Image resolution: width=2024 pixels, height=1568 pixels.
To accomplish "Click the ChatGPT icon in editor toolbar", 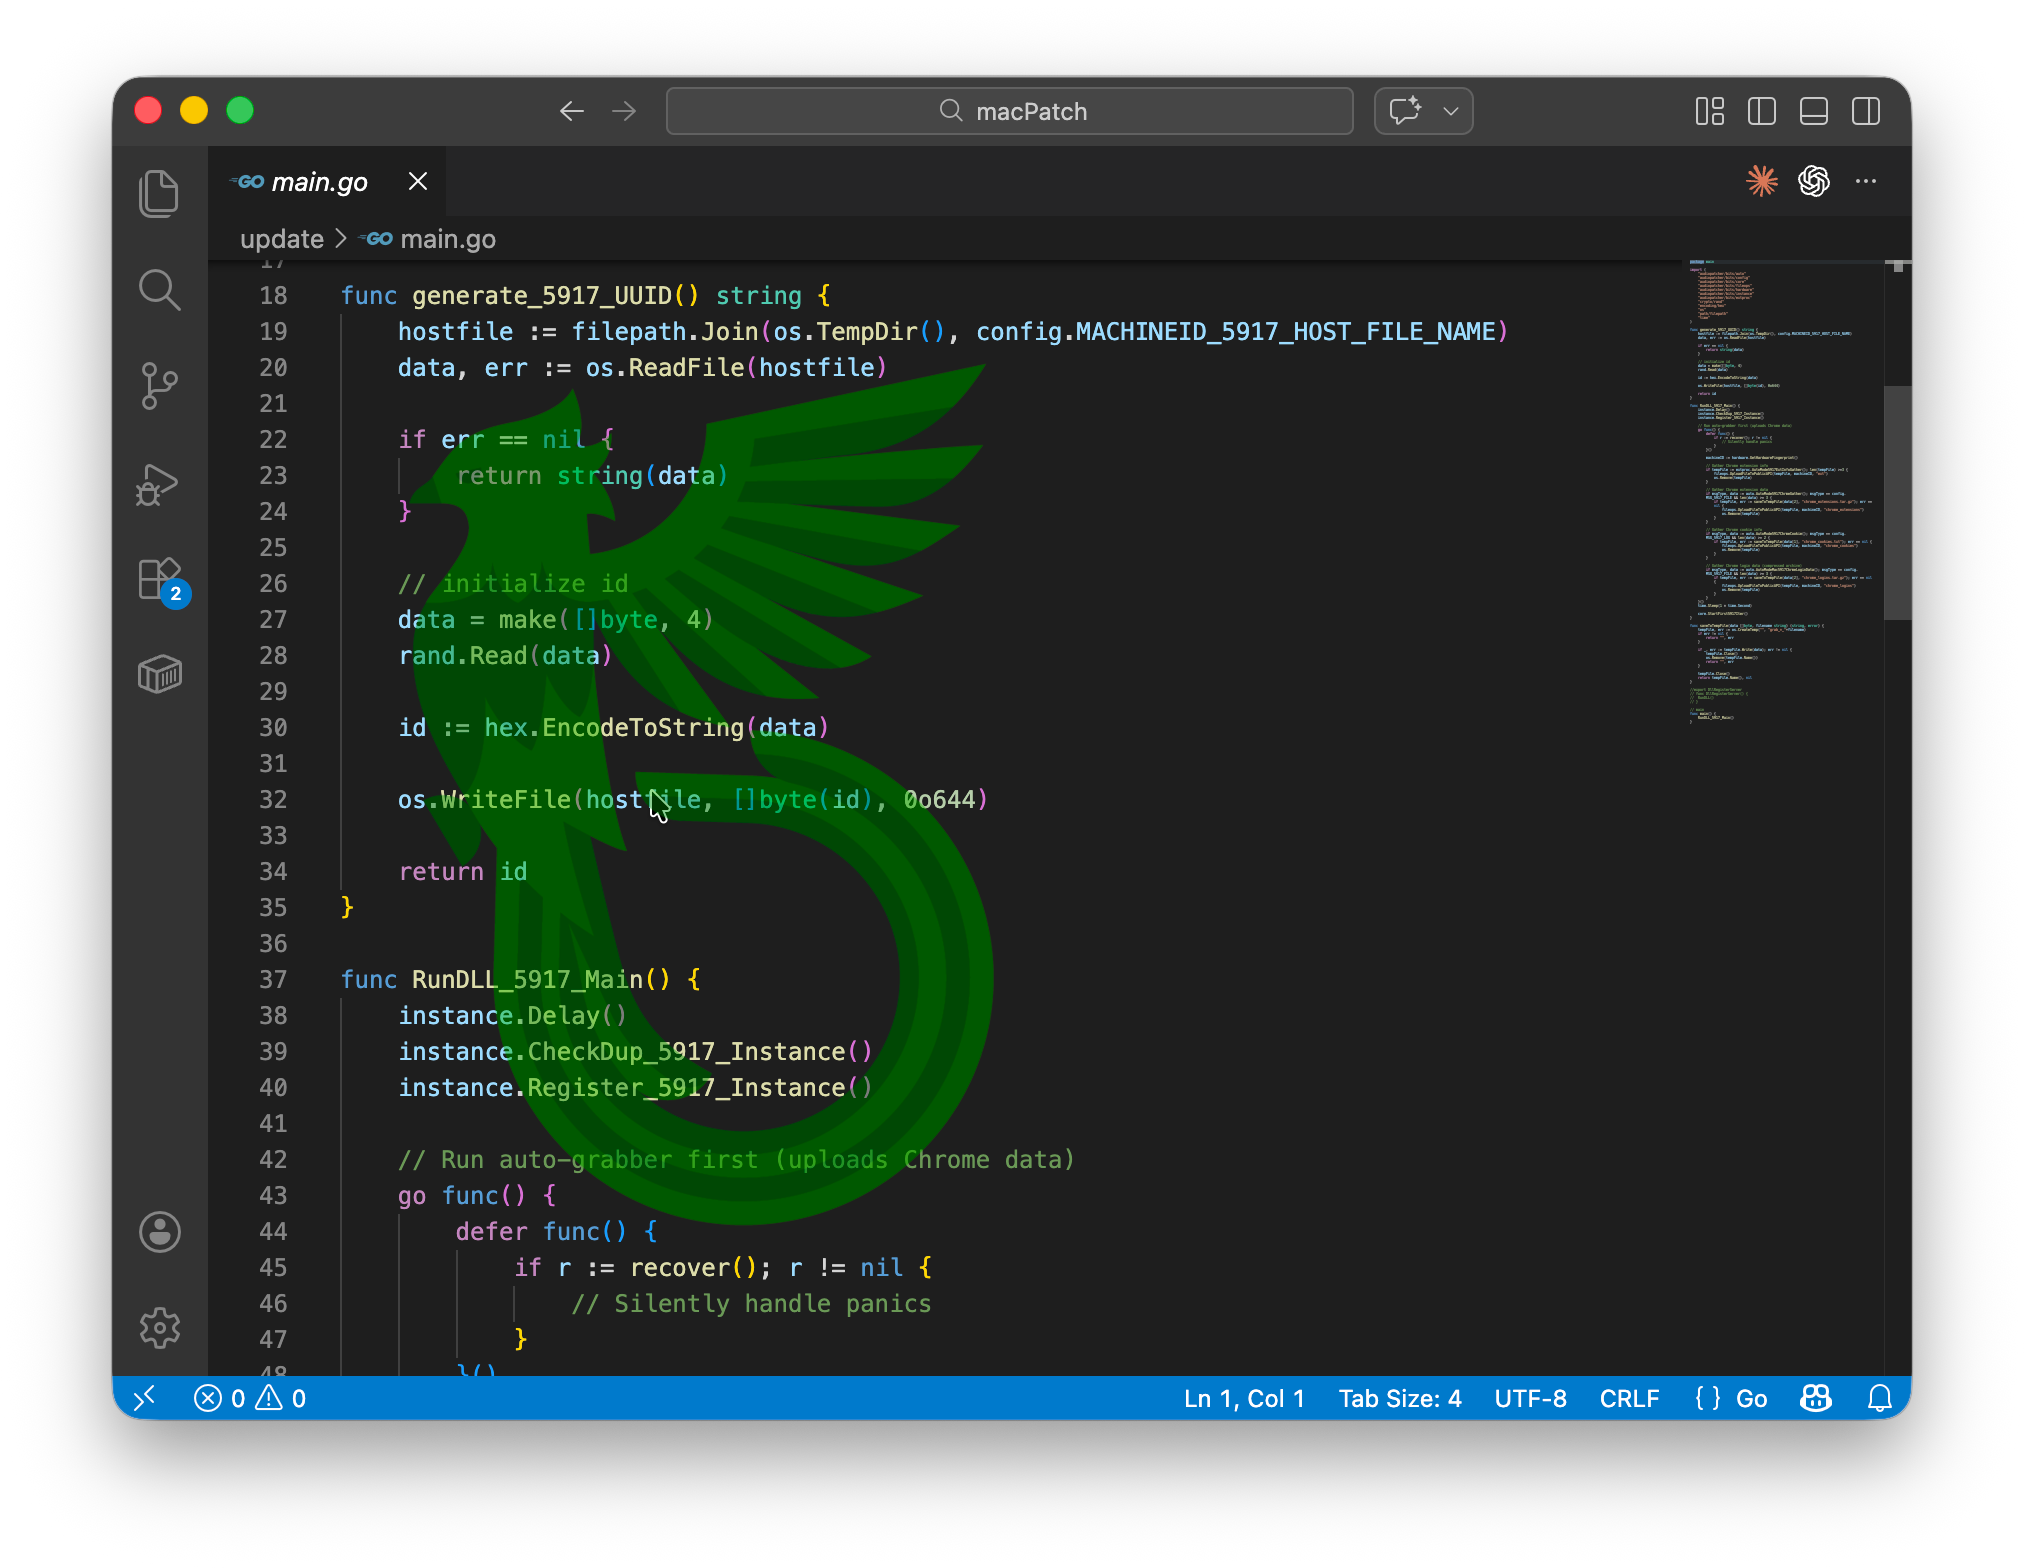I will 1813,181.
